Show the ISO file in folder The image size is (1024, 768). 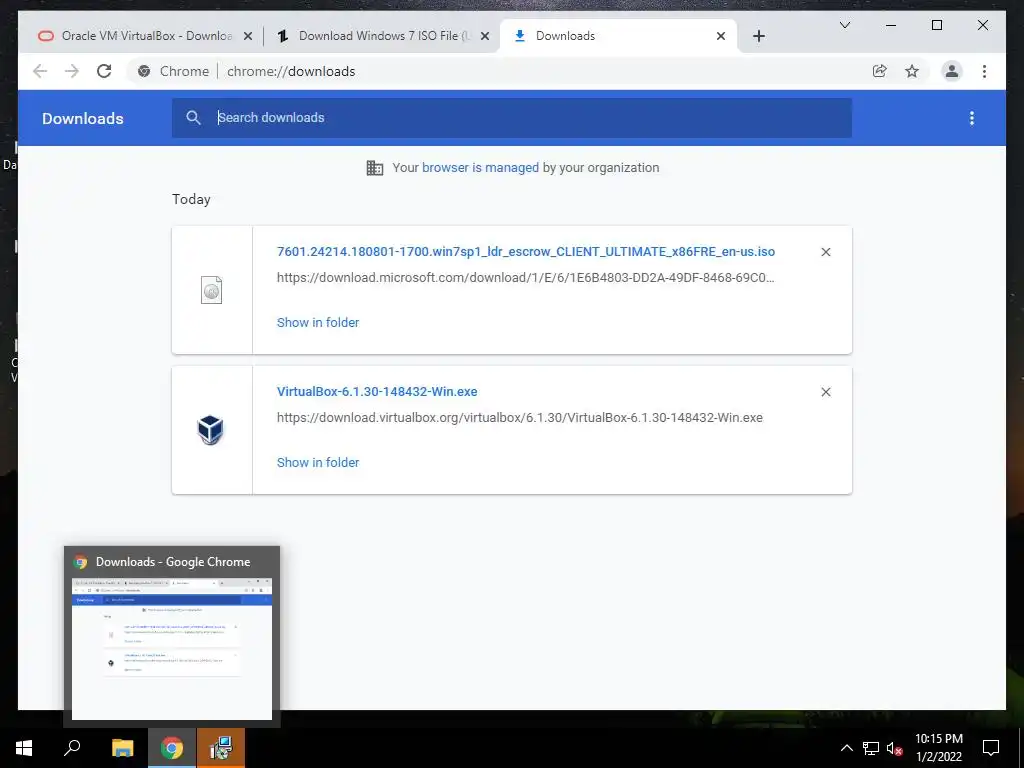(x=318, y=323)
